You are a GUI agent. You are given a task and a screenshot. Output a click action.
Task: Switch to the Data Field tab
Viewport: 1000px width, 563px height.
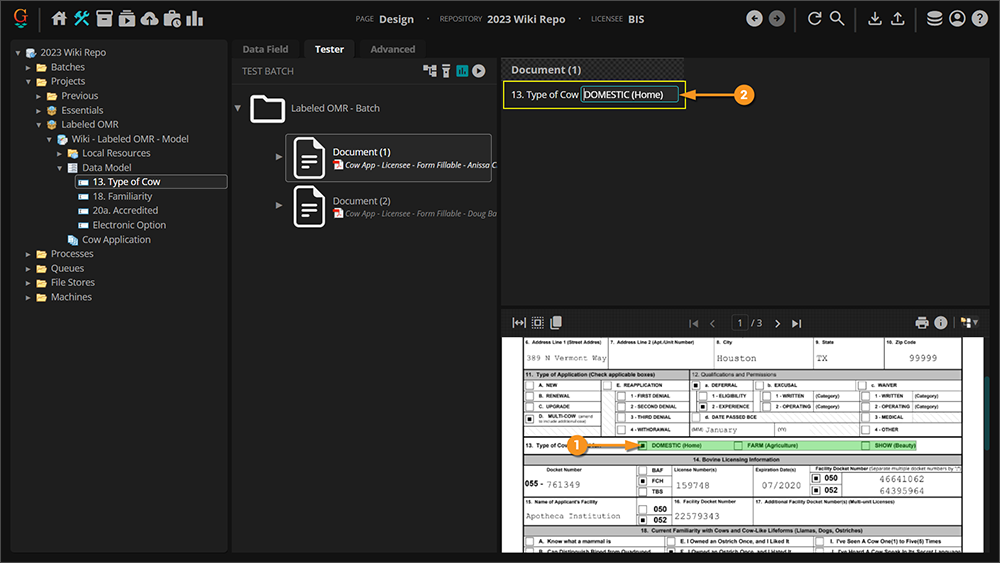pyautogui.click(x=265, y=49)
